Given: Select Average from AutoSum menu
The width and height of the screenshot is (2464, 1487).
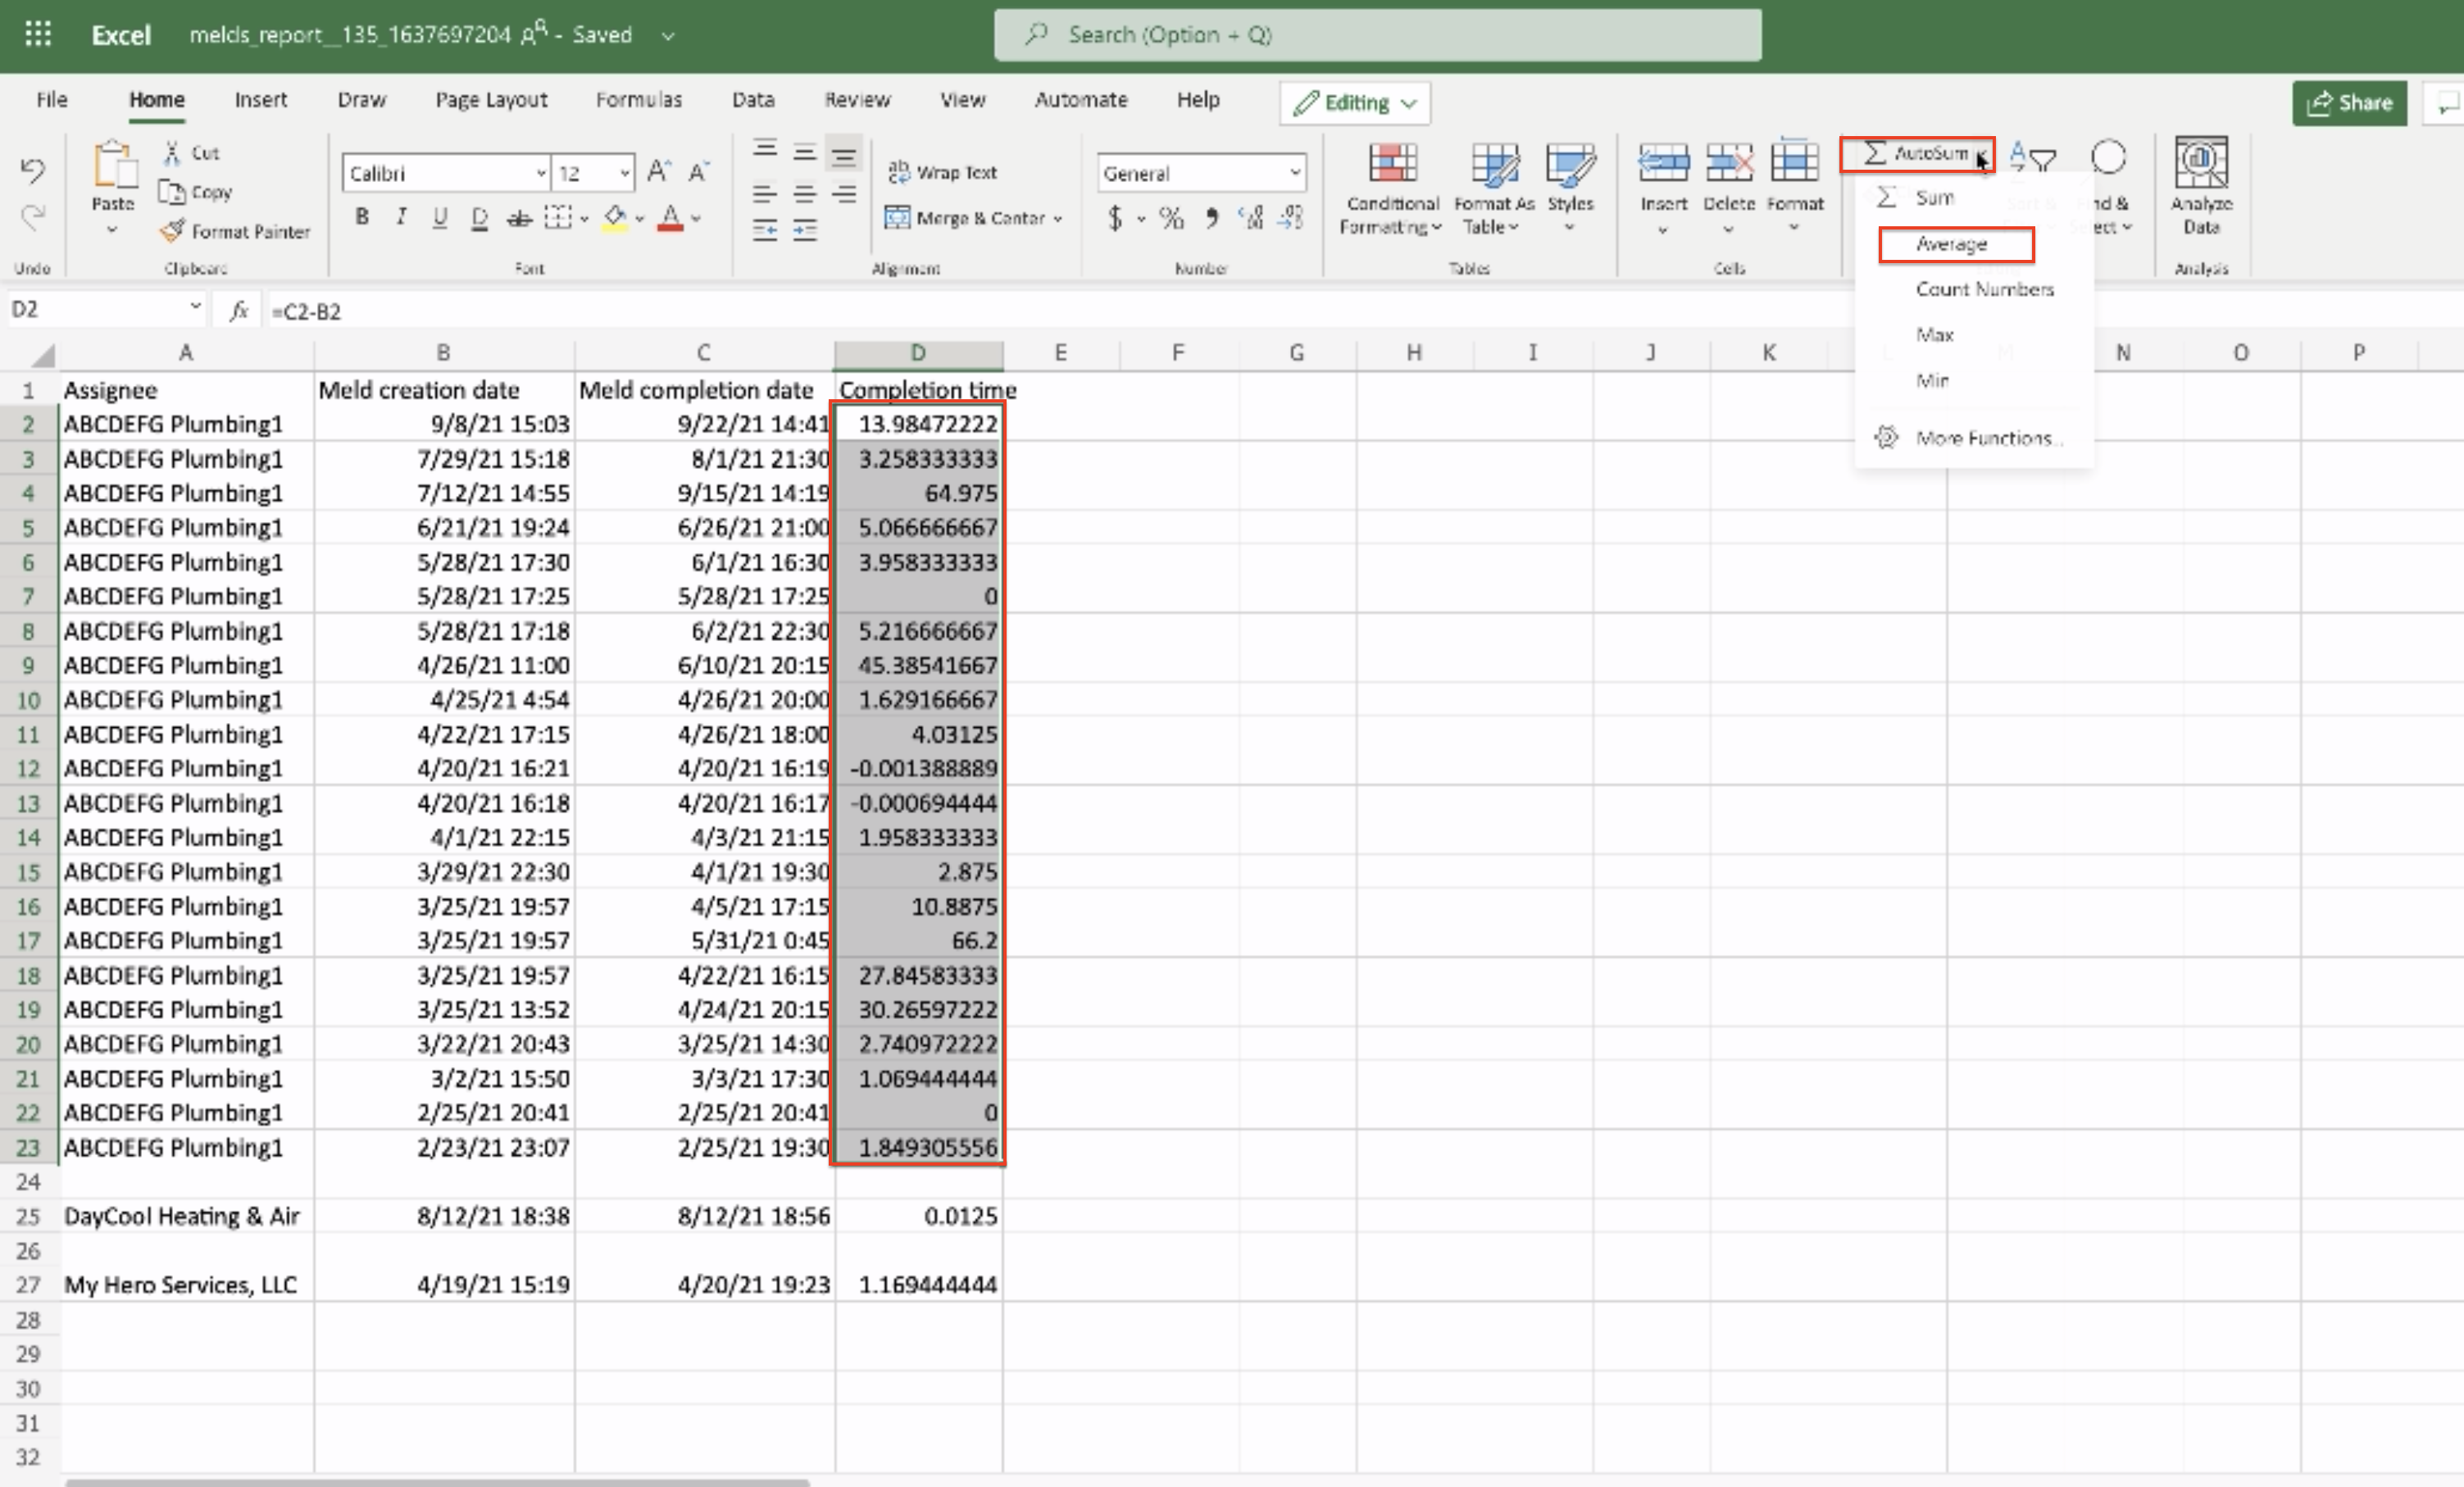Looking at the screenshot, I should (x=1951, y=244).
